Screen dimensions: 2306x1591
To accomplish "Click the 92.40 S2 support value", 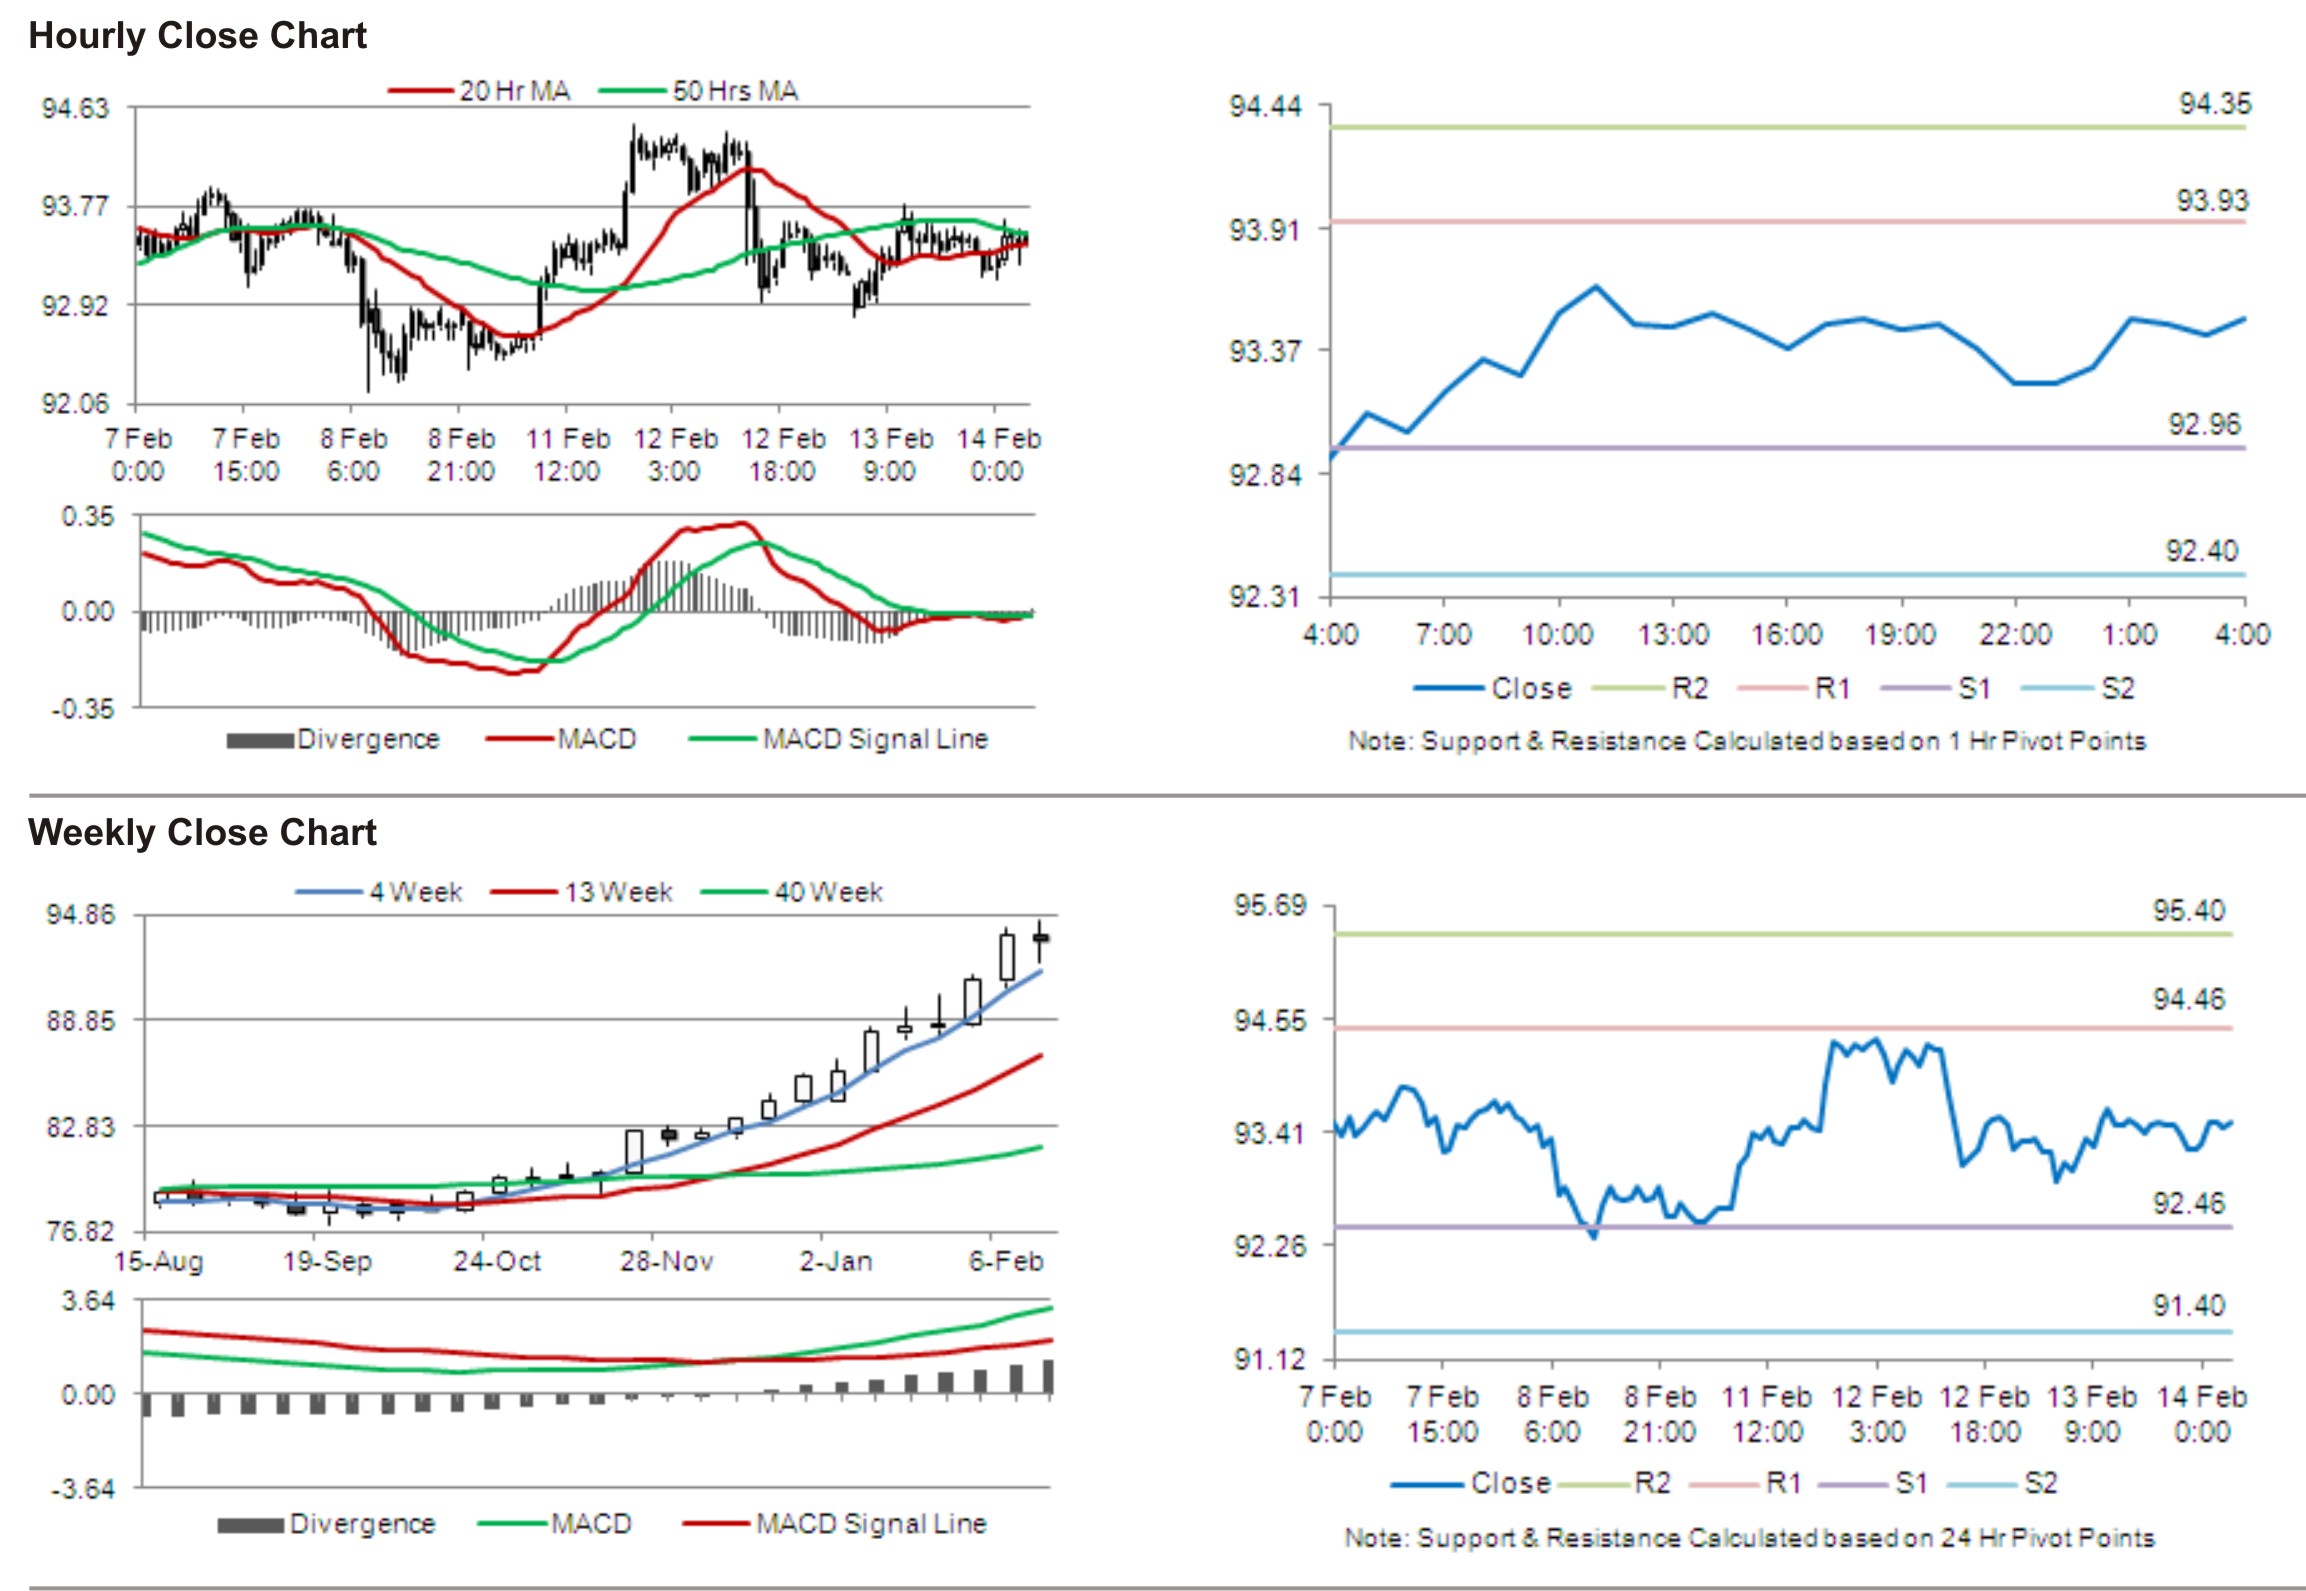I will pos(2202,551).
